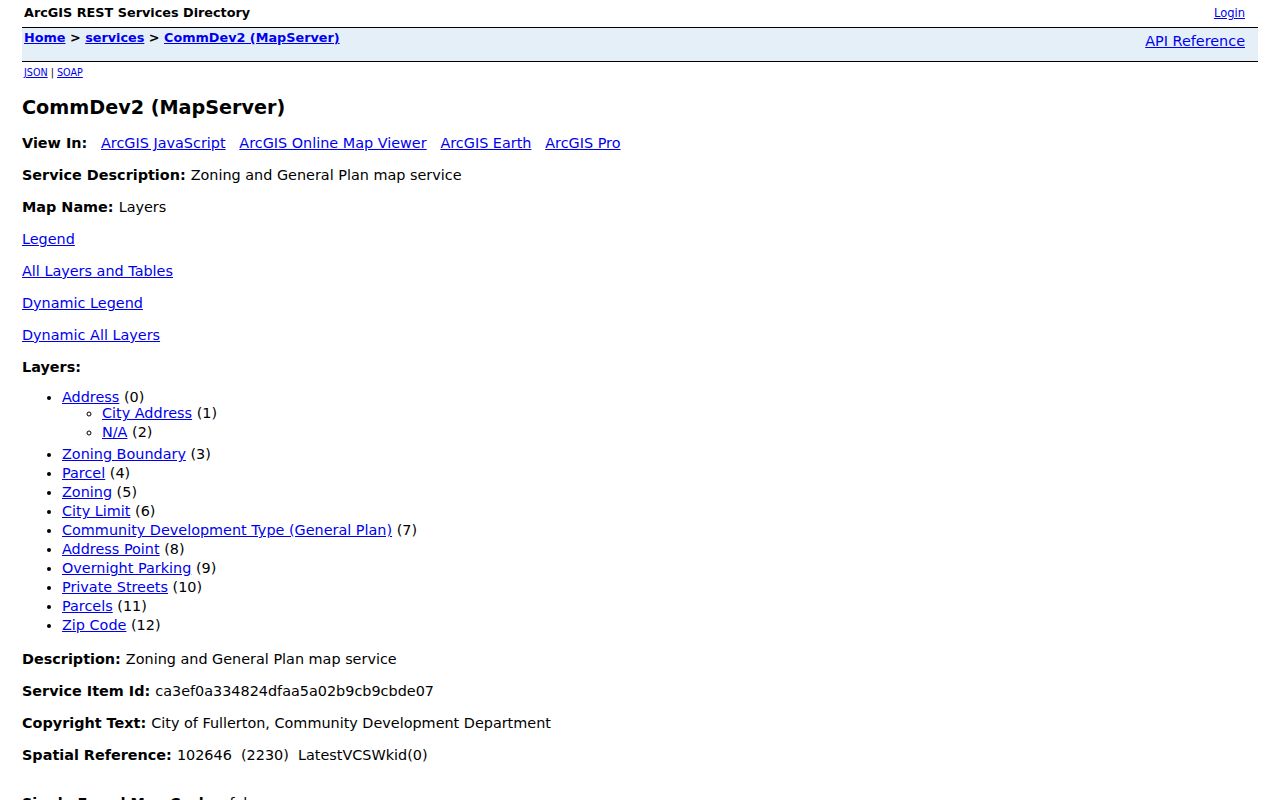Open Dynamic All Layers link
Viewport: 1280px width, 800px height.
click(x=91, y=335)
